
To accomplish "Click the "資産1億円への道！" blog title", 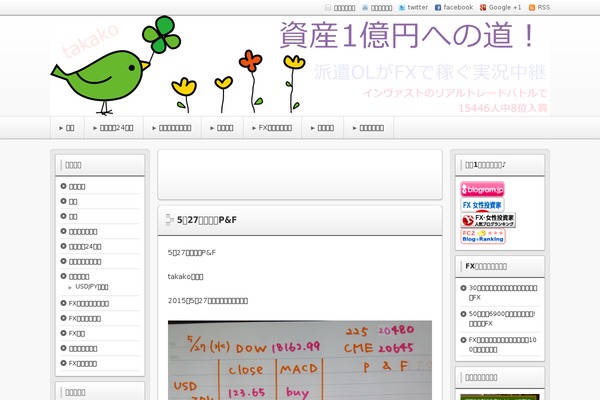I will 407,35.
